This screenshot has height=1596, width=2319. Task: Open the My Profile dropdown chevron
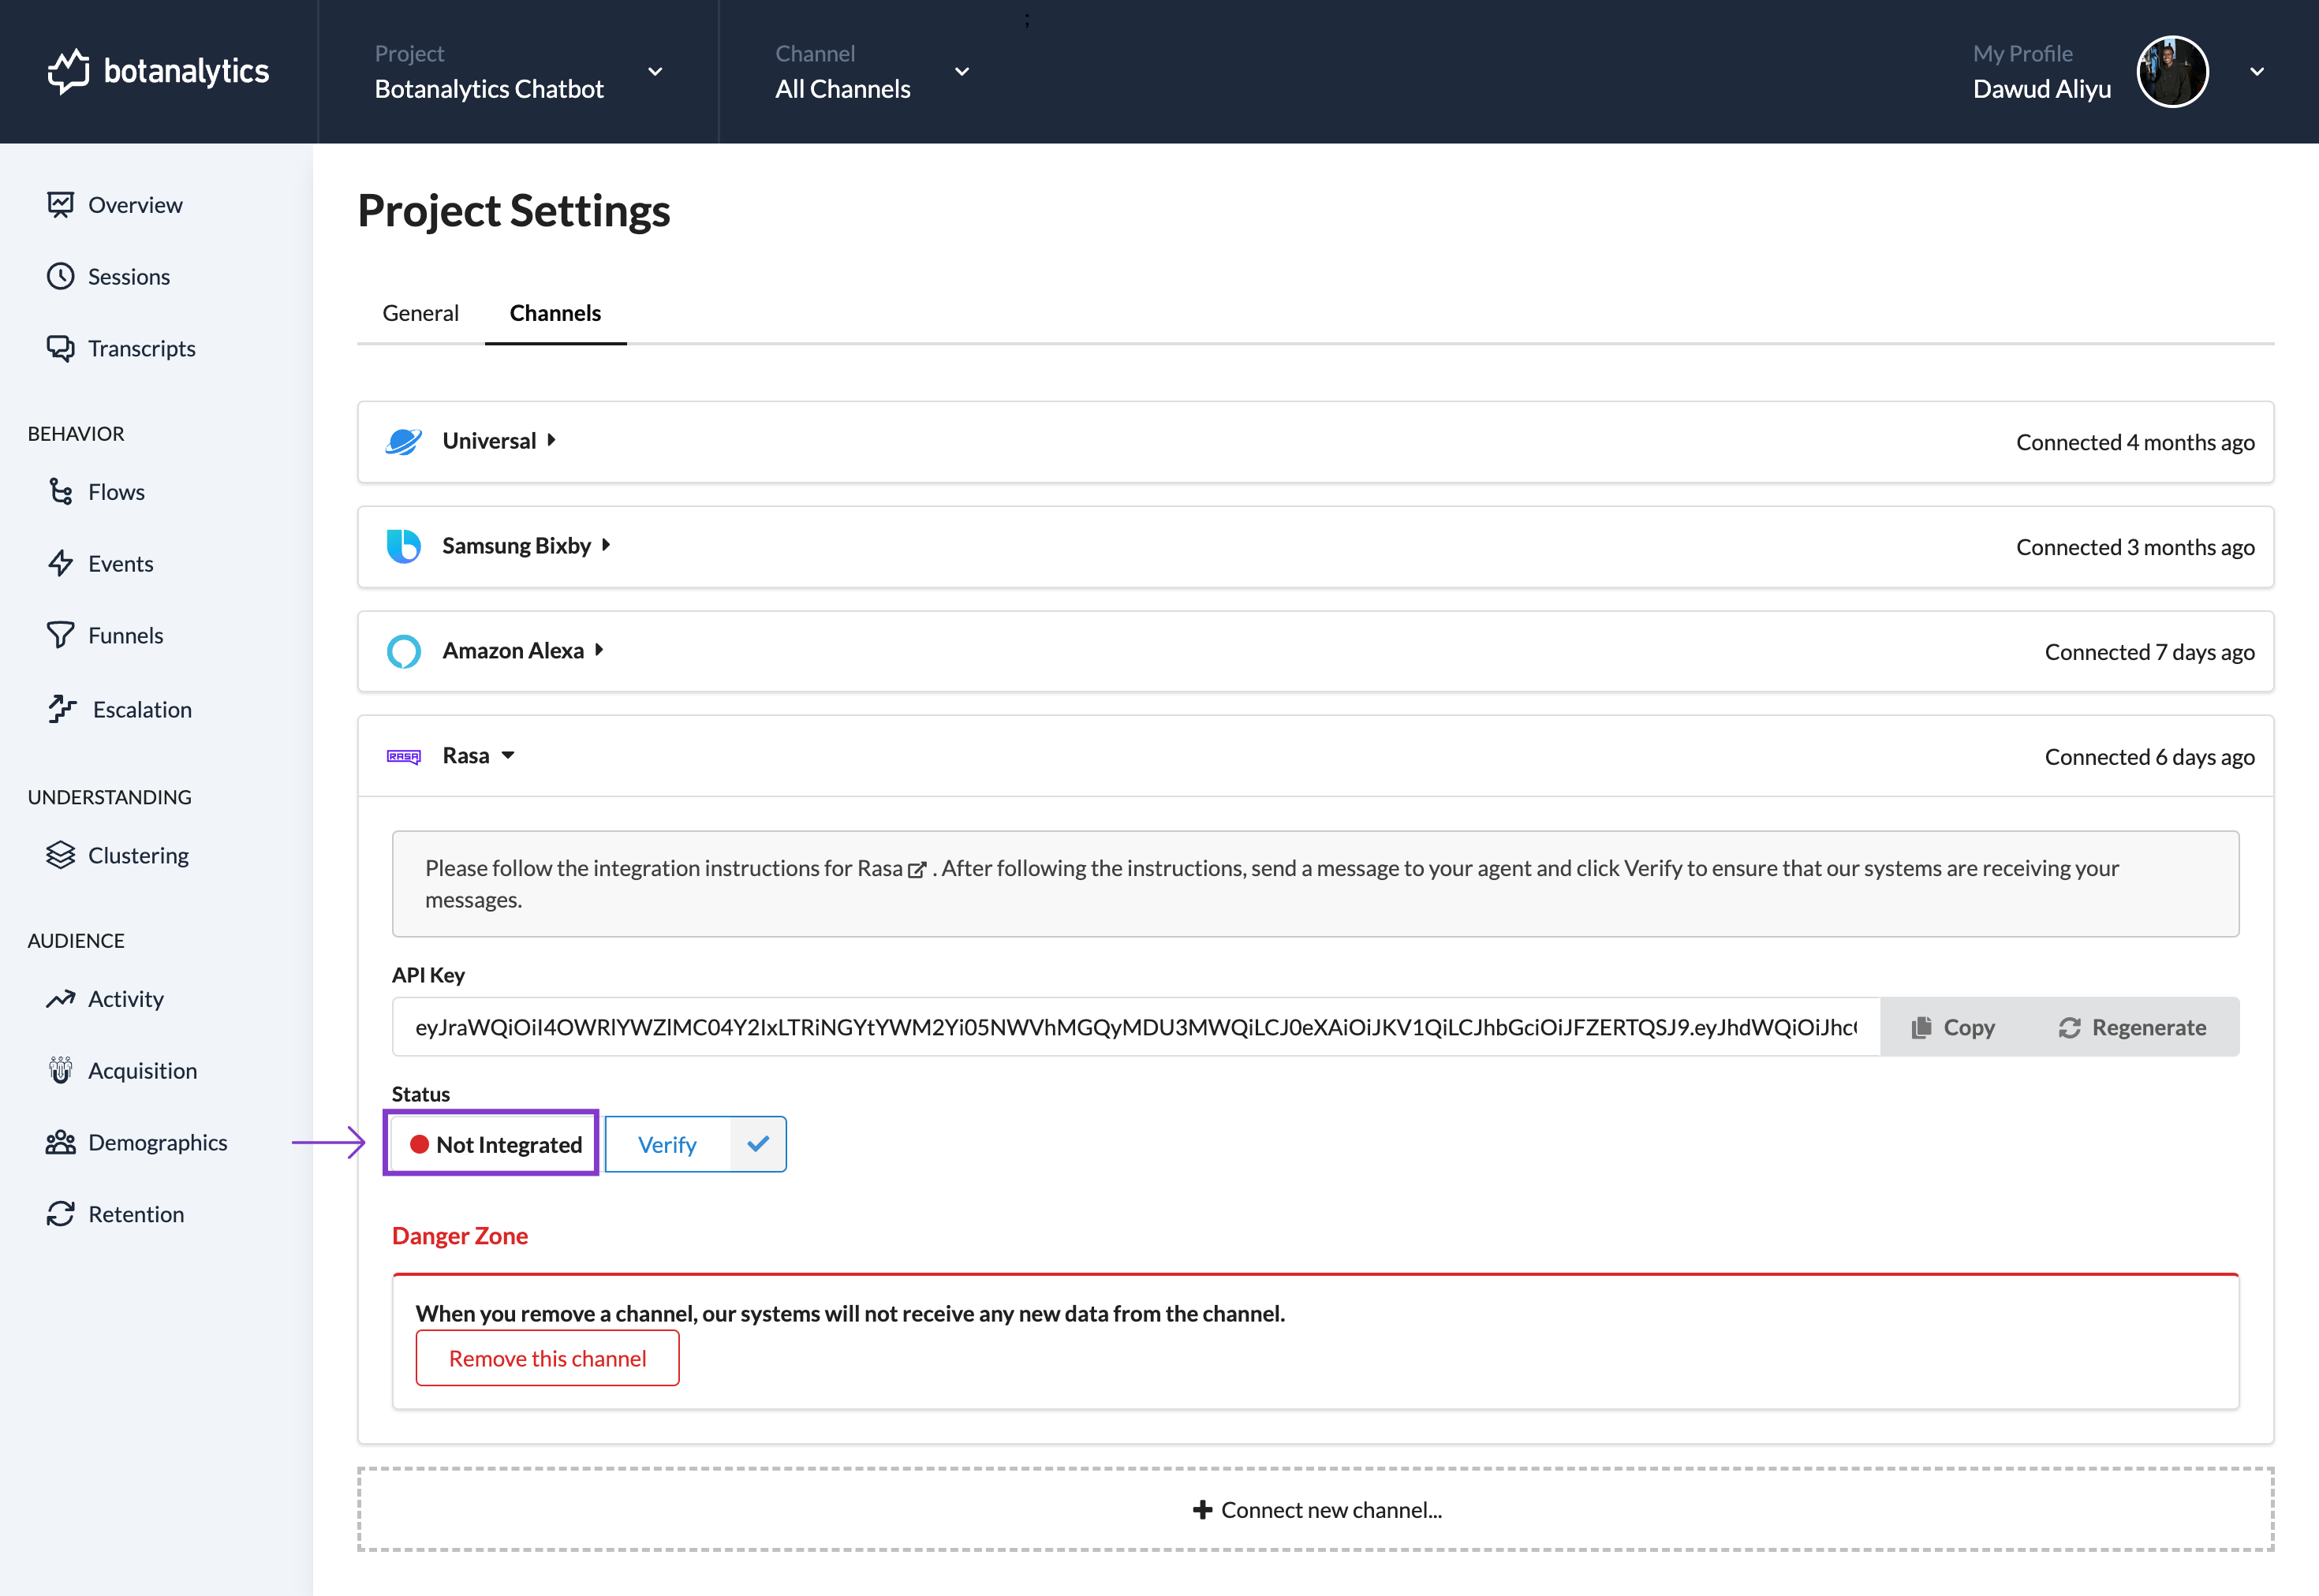click(2257, 71)
